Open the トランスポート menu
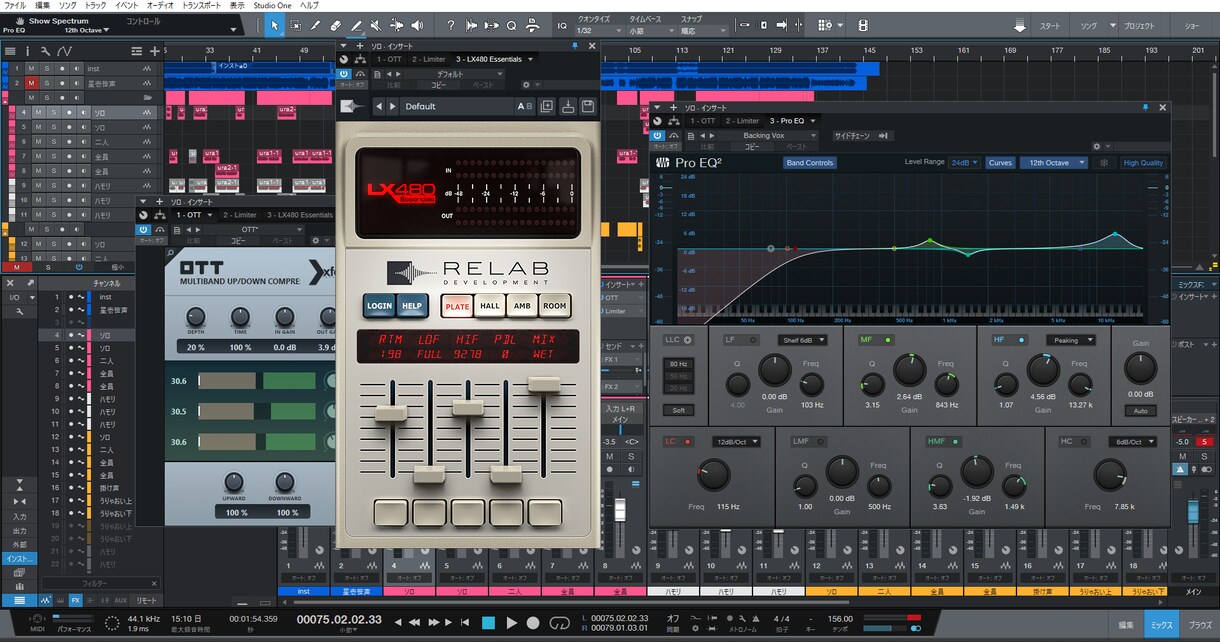This screenshot has height=642, width=1220. tap(203, 5)
